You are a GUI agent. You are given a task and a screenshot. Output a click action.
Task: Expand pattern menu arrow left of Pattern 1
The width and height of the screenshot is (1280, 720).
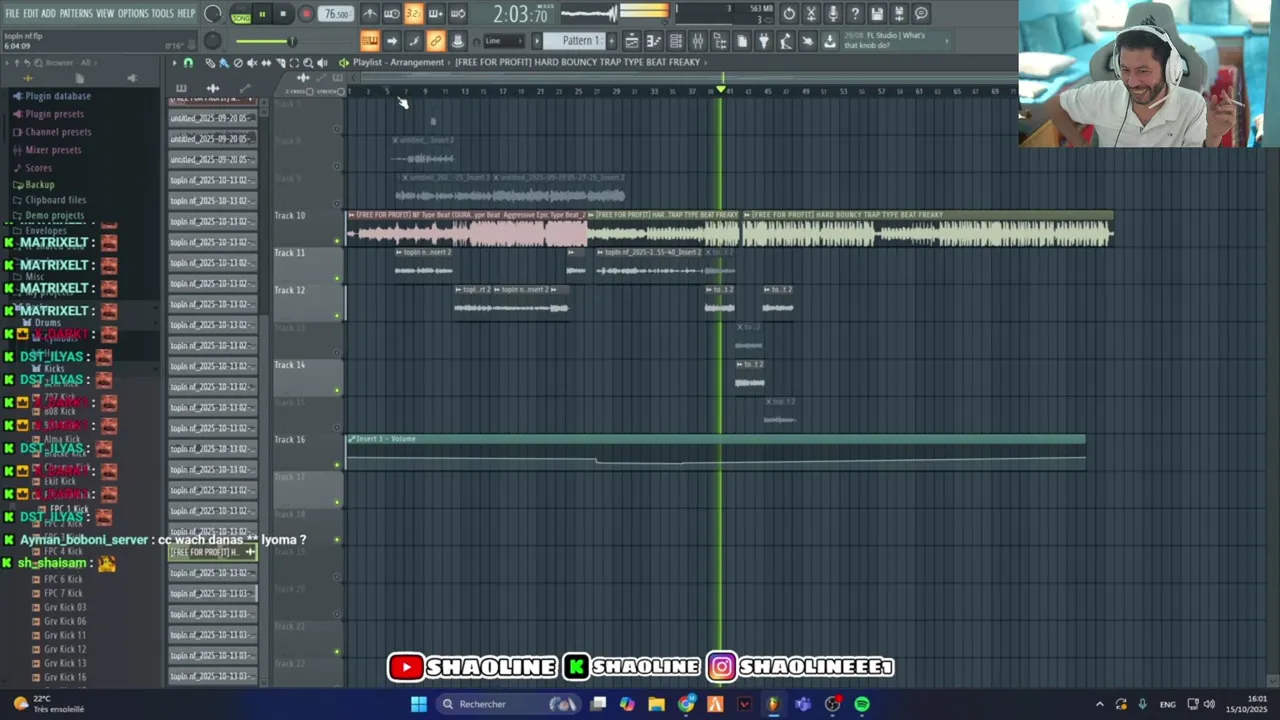536,41
